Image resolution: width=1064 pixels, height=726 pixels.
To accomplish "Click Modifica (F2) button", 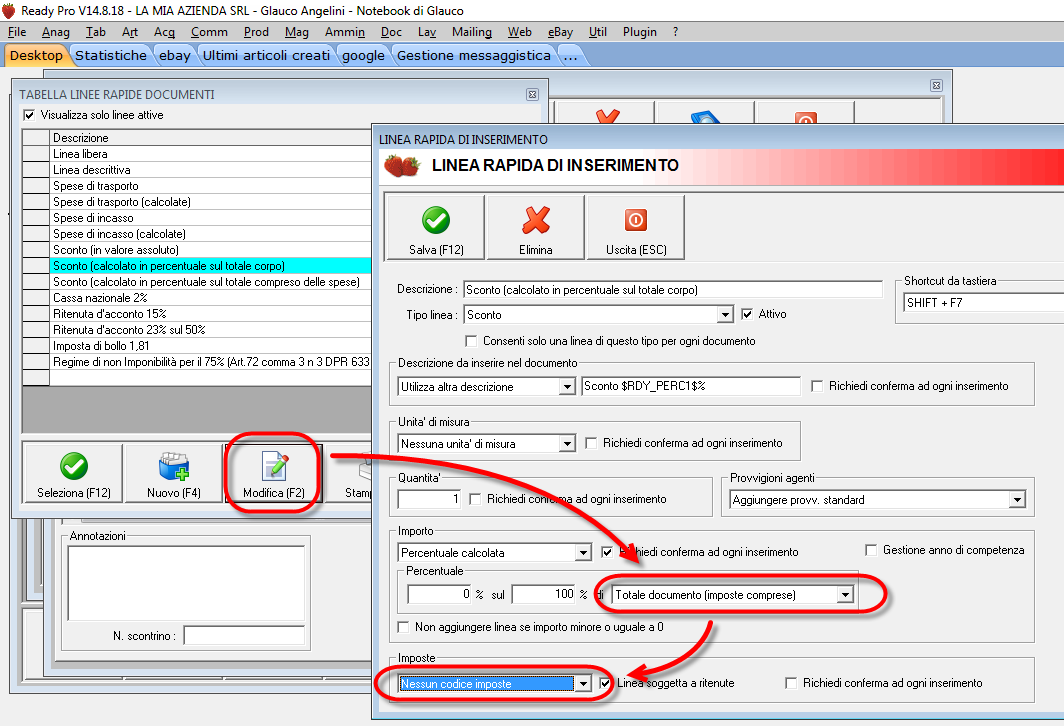I will (273, 473).
